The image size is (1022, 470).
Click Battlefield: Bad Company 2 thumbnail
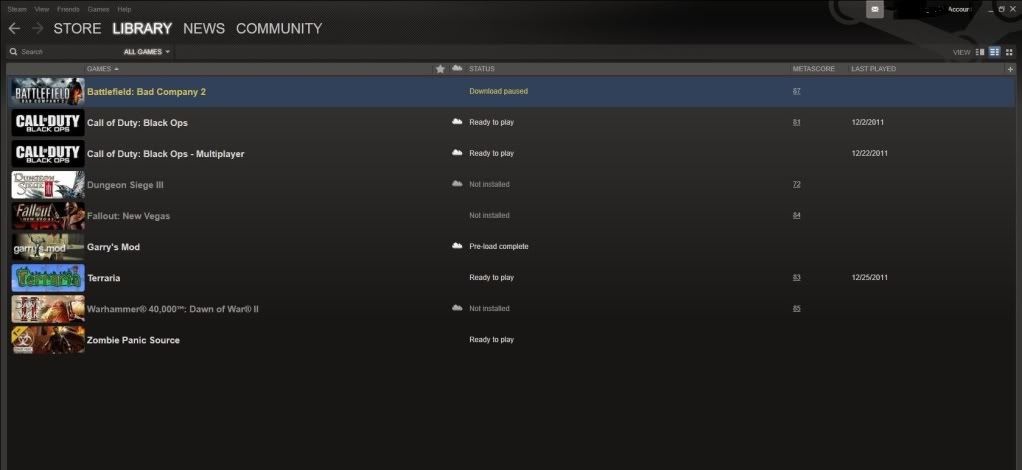pyautogui.click(x=48, y=92)
